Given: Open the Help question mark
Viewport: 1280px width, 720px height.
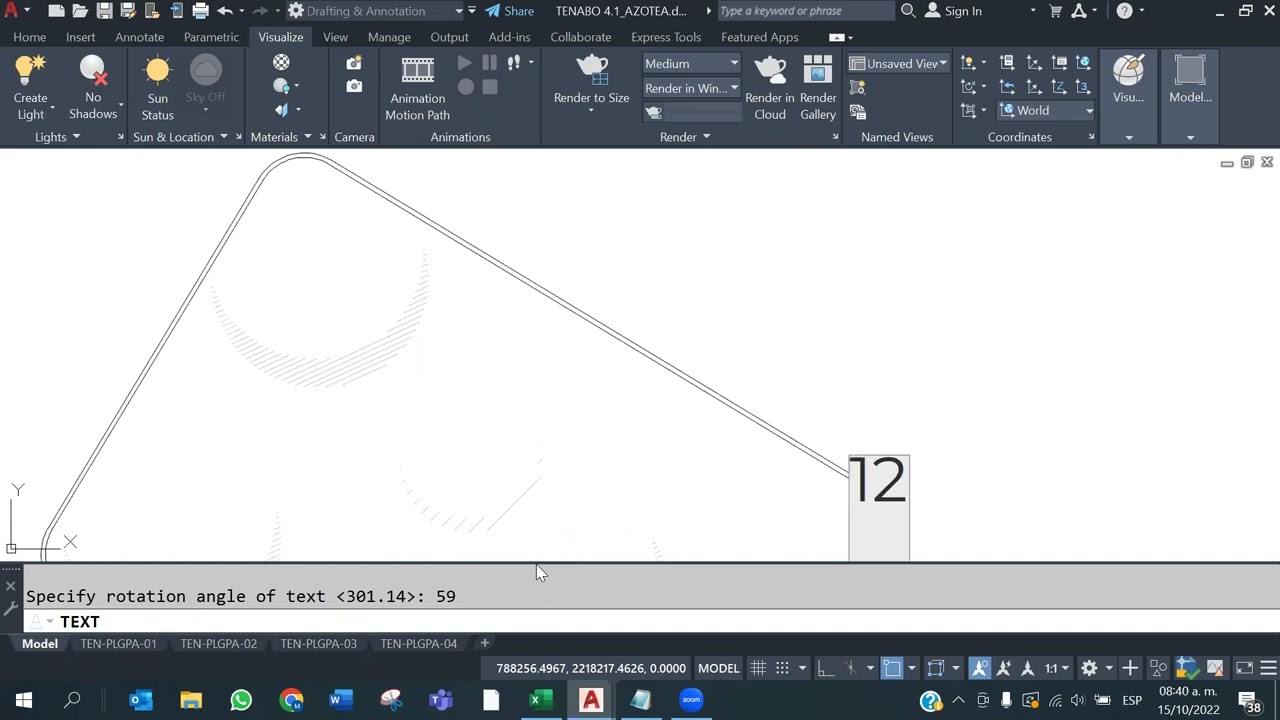Looking at the screenshot, I should [1125, 11].
